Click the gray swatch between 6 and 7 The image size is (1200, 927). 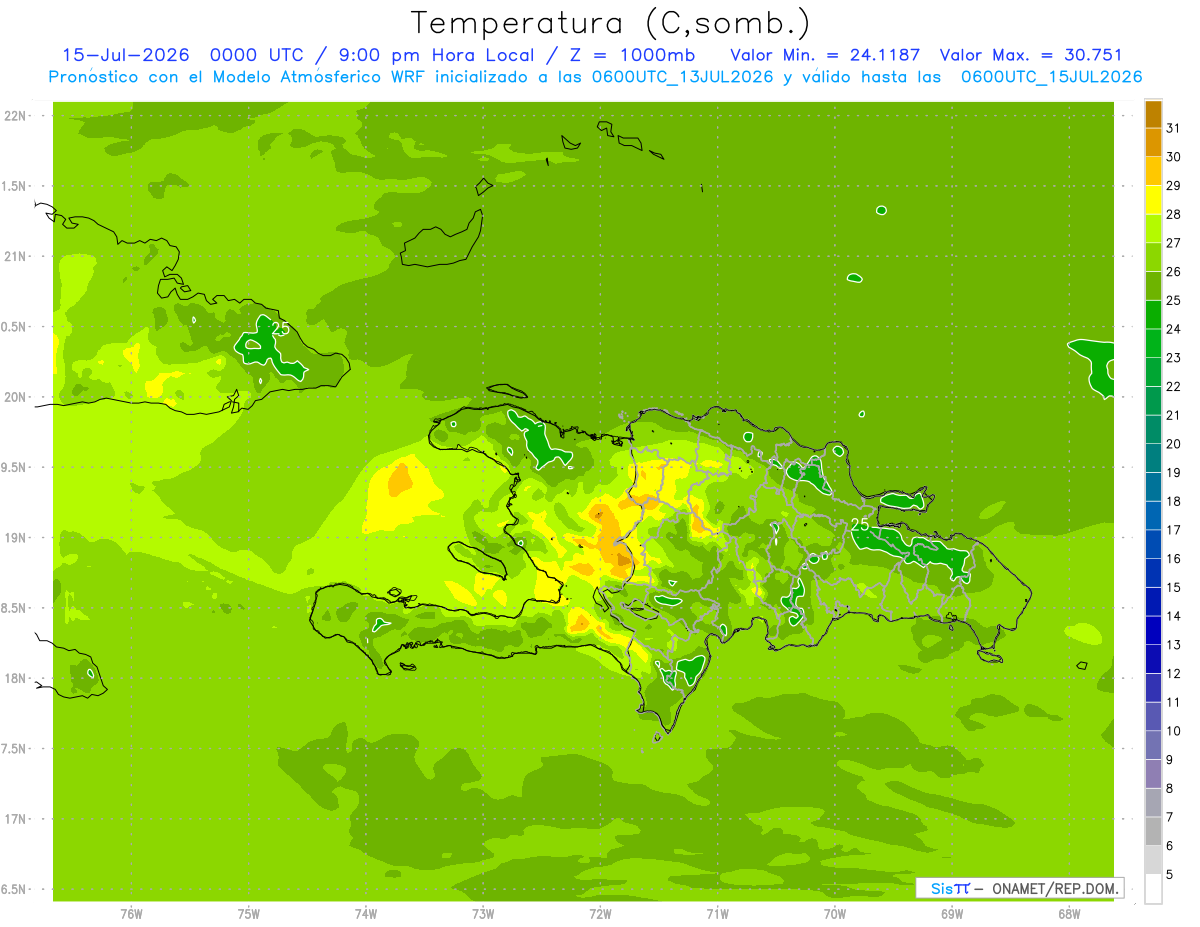1153,831
